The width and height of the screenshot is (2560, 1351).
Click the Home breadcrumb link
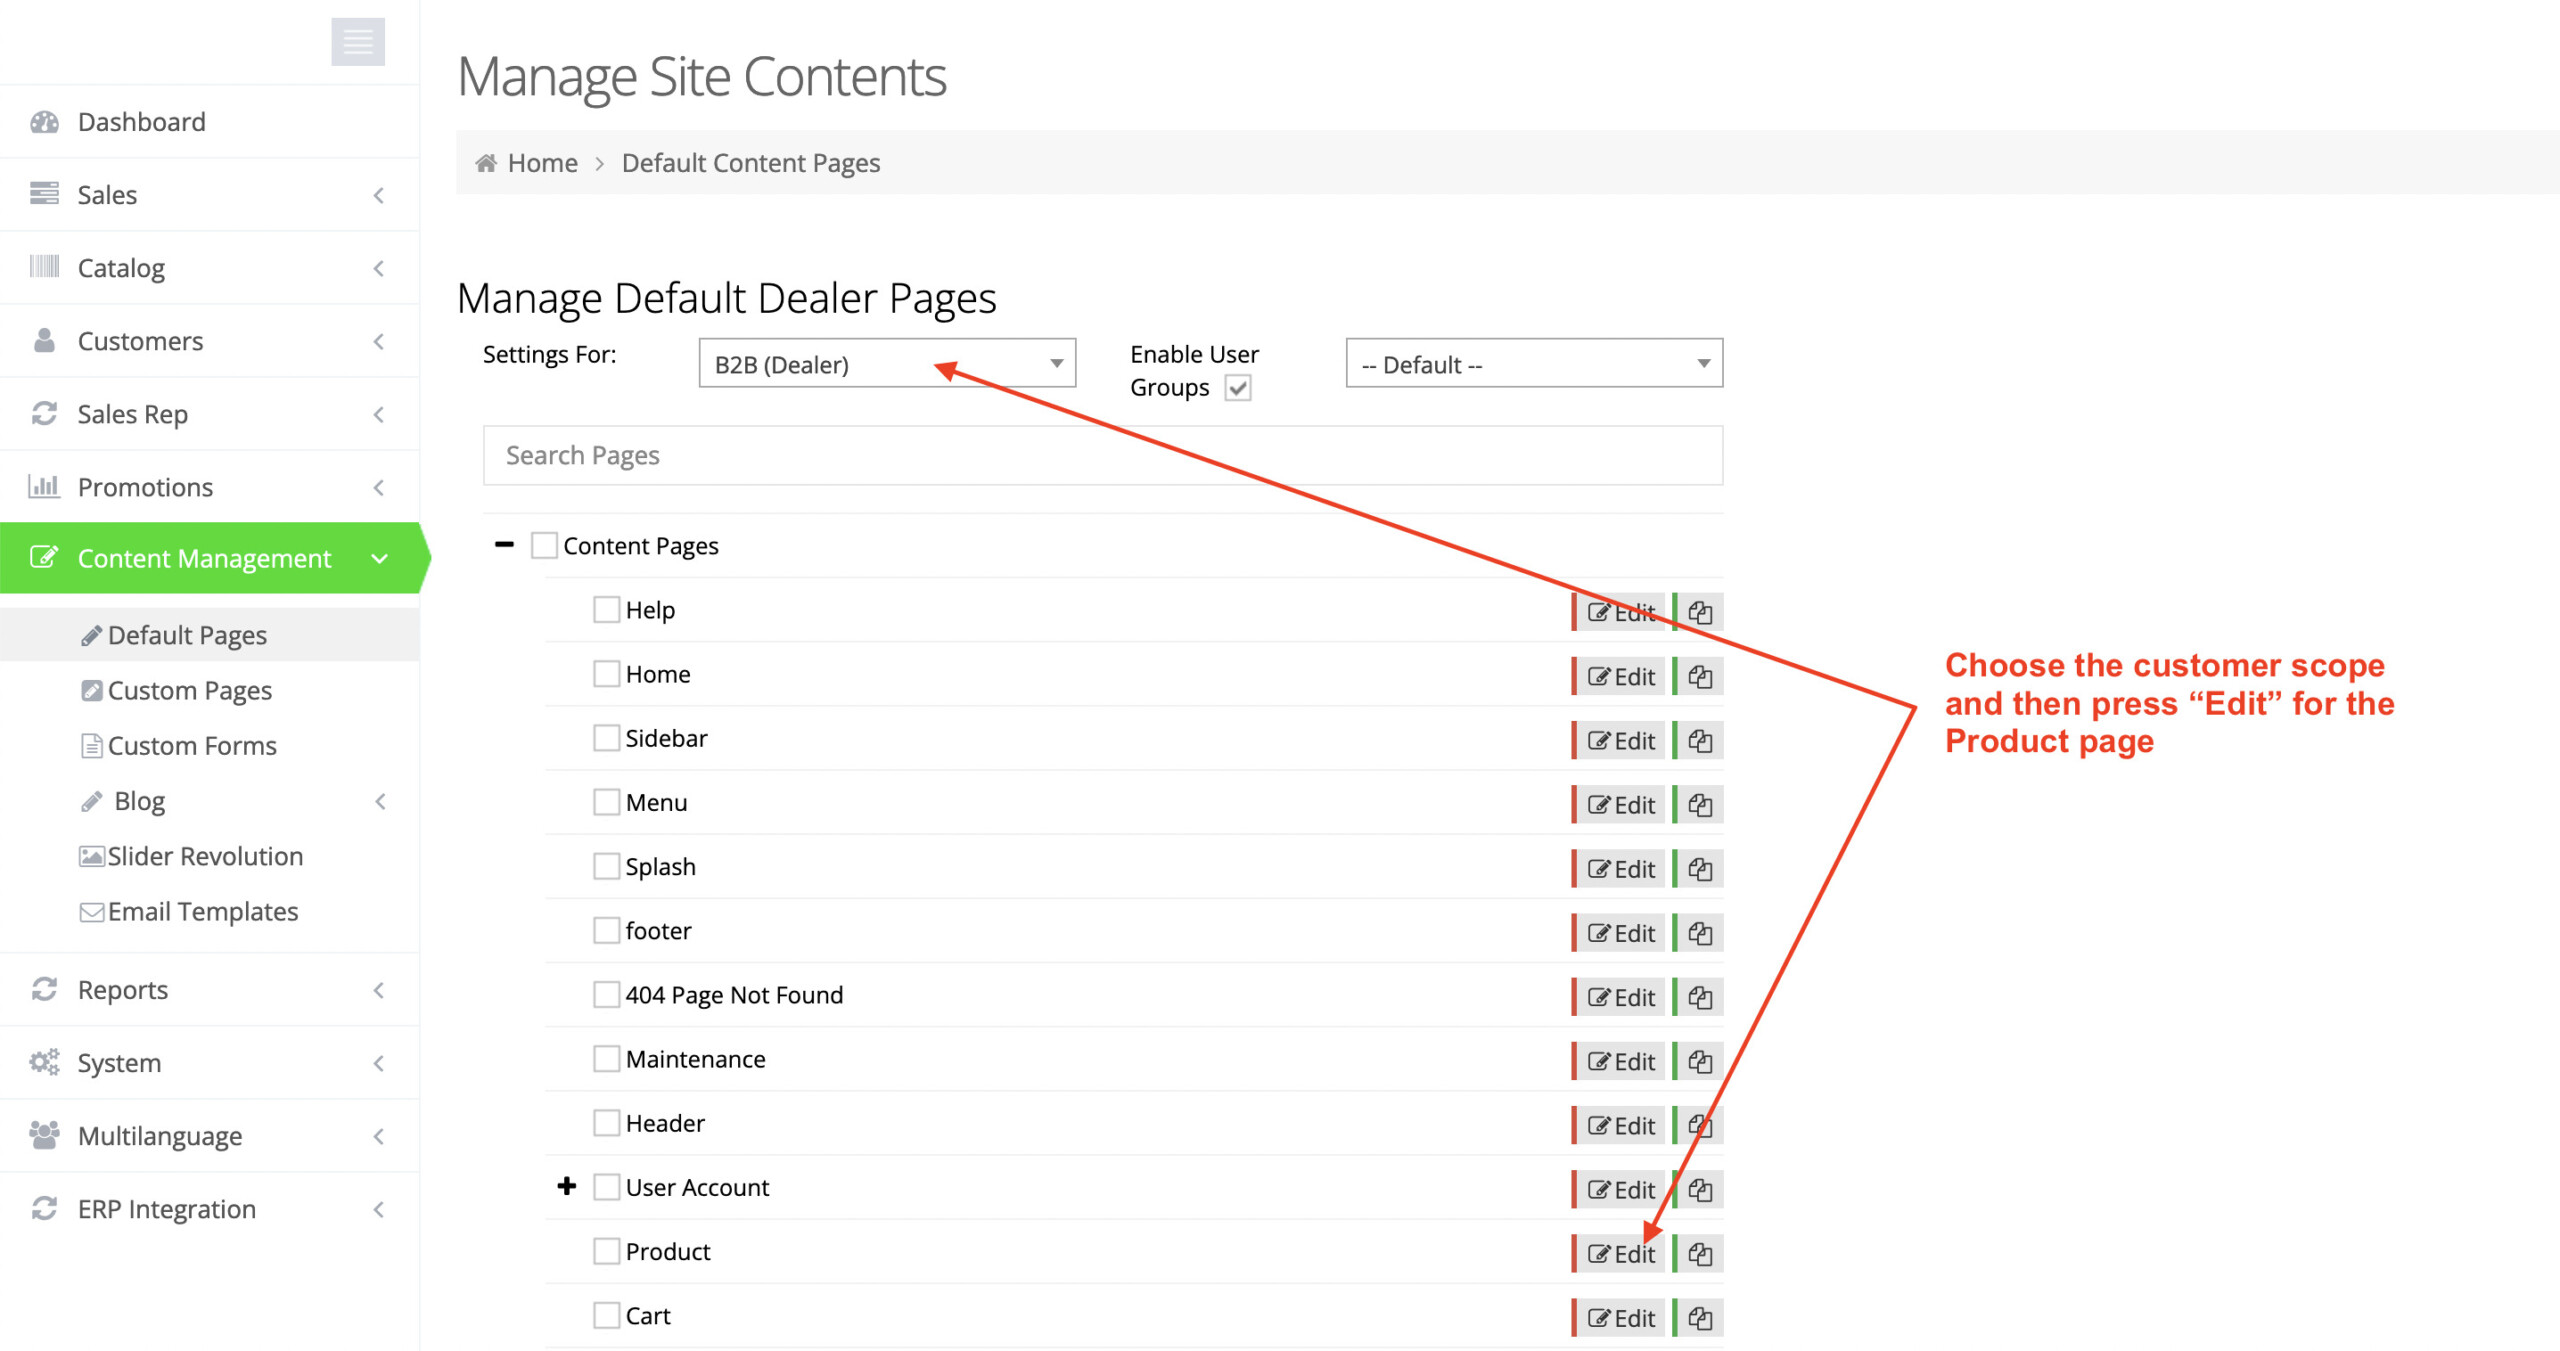point(542,163)
